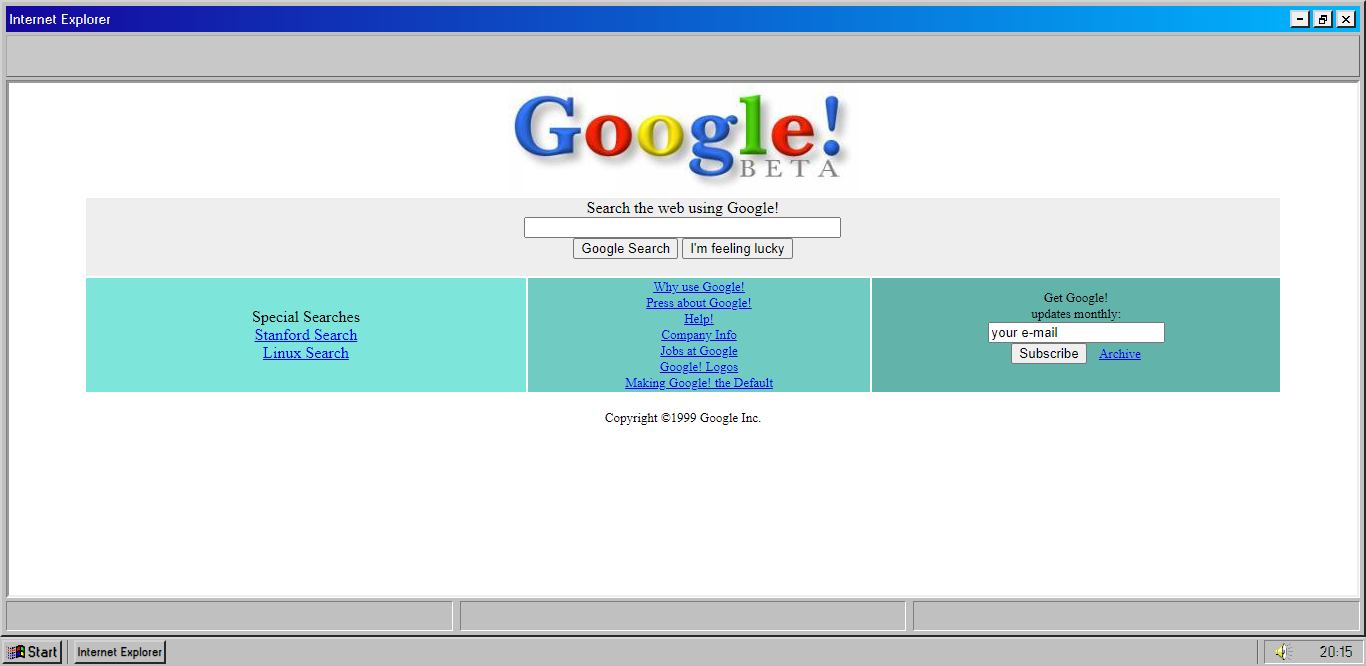Screen dimensions: 1366x666
Task: Open the Linux Search link
Action: coord(306,353)
